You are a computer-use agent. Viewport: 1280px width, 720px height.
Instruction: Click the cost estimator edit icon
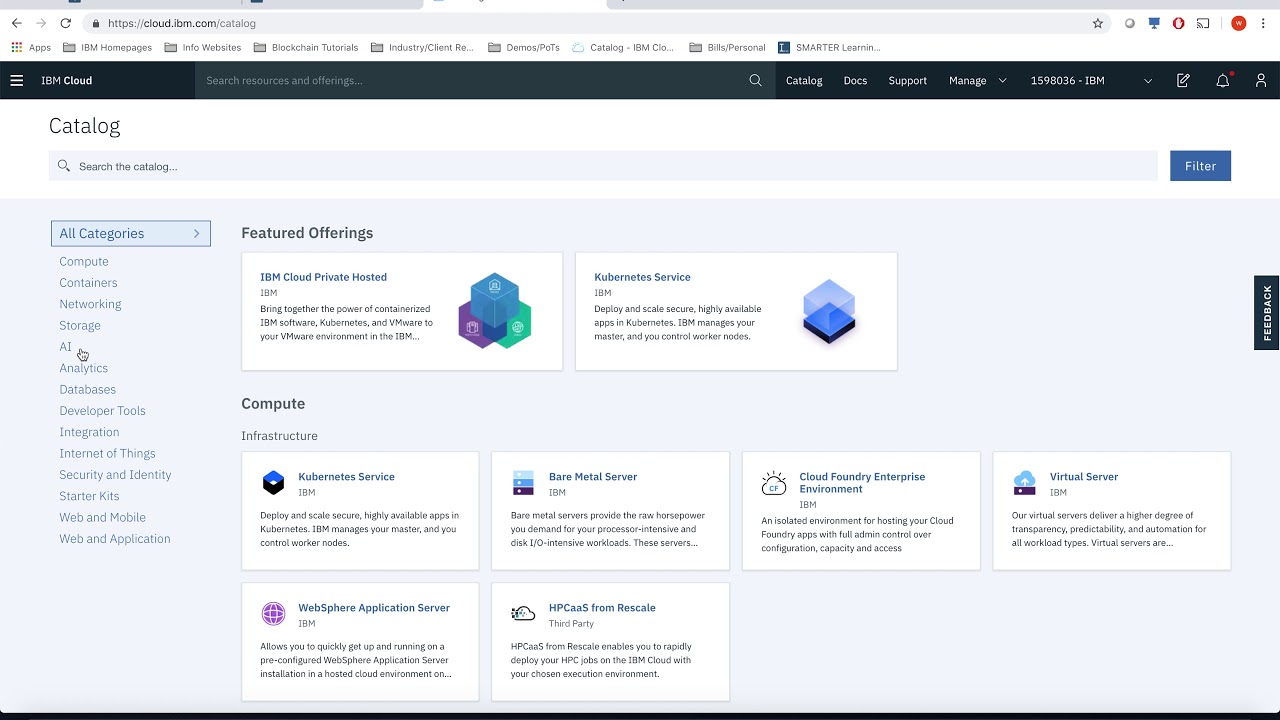(1183, 80)
